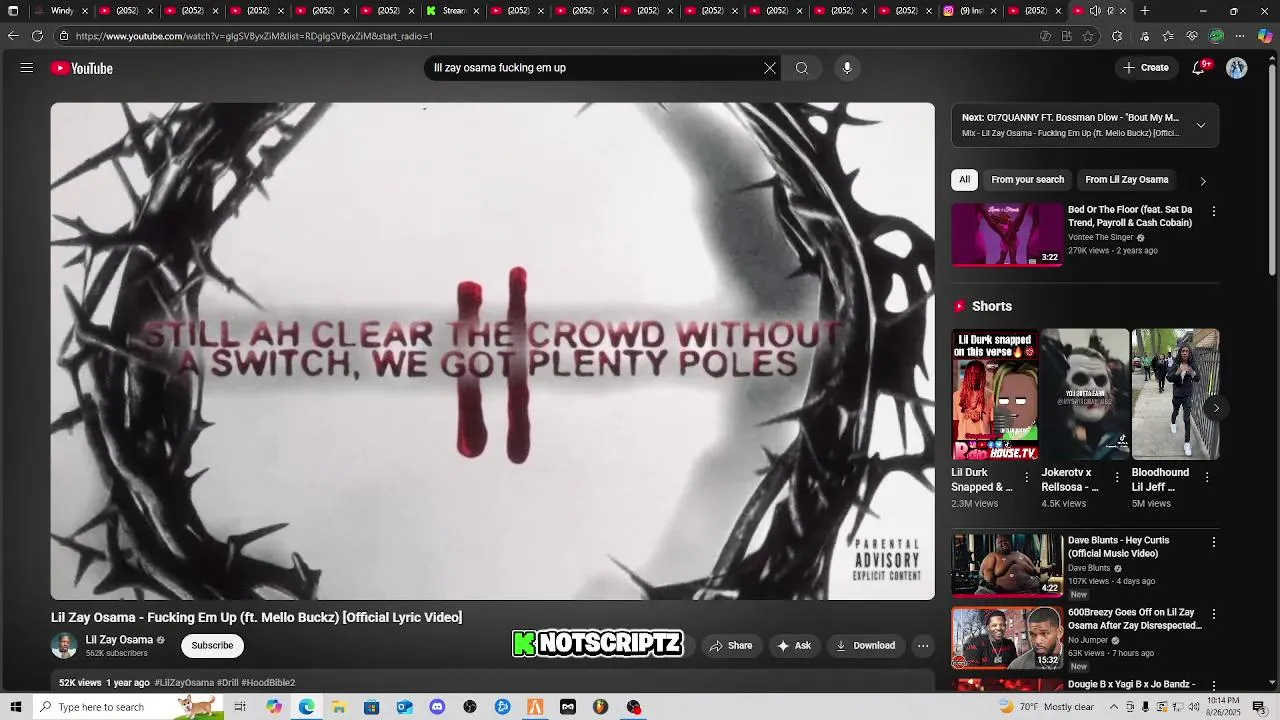Screen dimensions: 1280x720
Task: Open Task View on the taskbar
Action: 240,707
